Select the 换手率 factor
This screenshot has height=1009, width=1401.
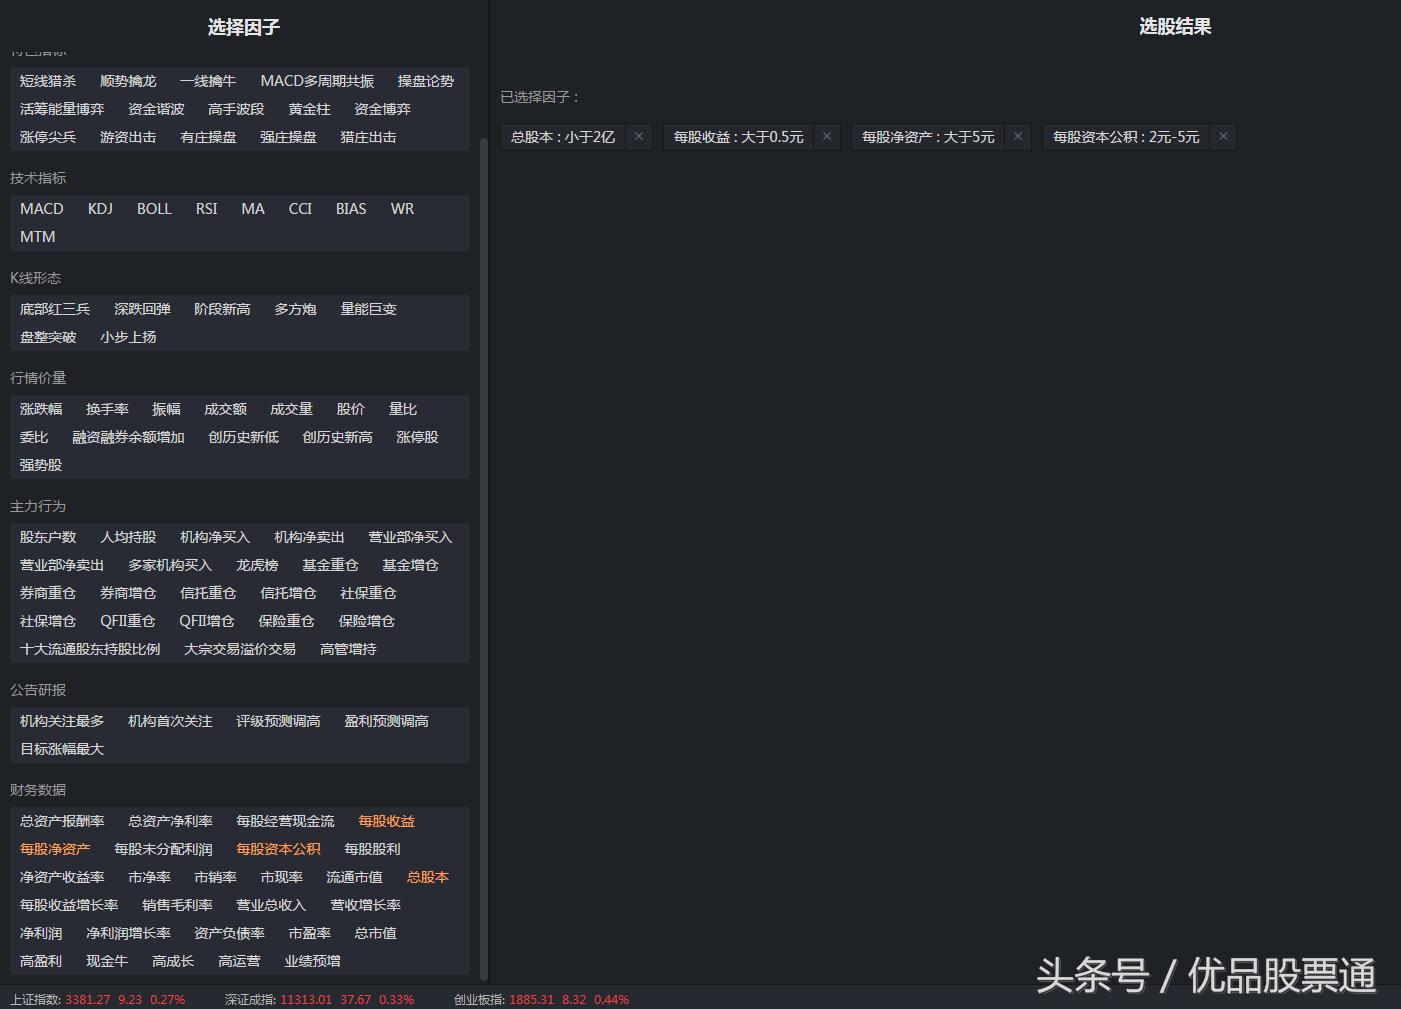click(x=107, y=408)
